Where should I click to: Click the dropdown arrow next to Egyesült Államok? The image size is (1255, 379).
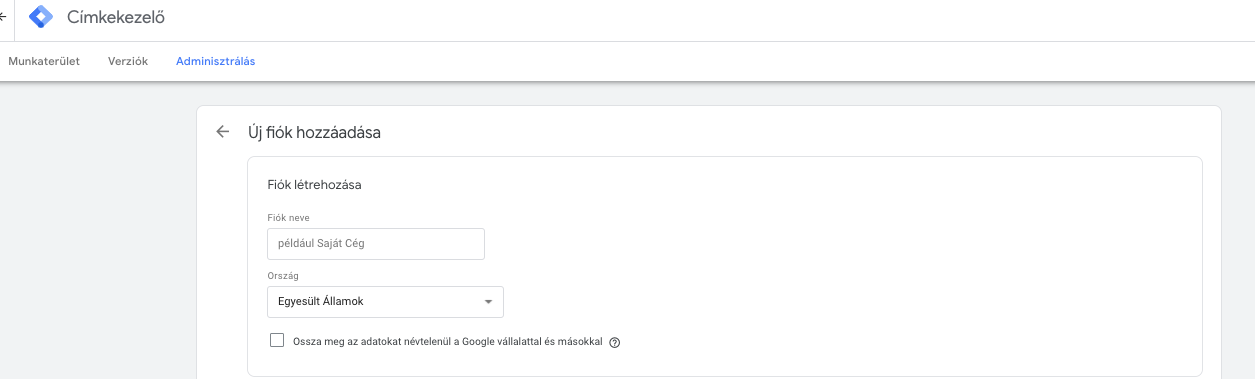pyautogui.click(x=488, y=302)
